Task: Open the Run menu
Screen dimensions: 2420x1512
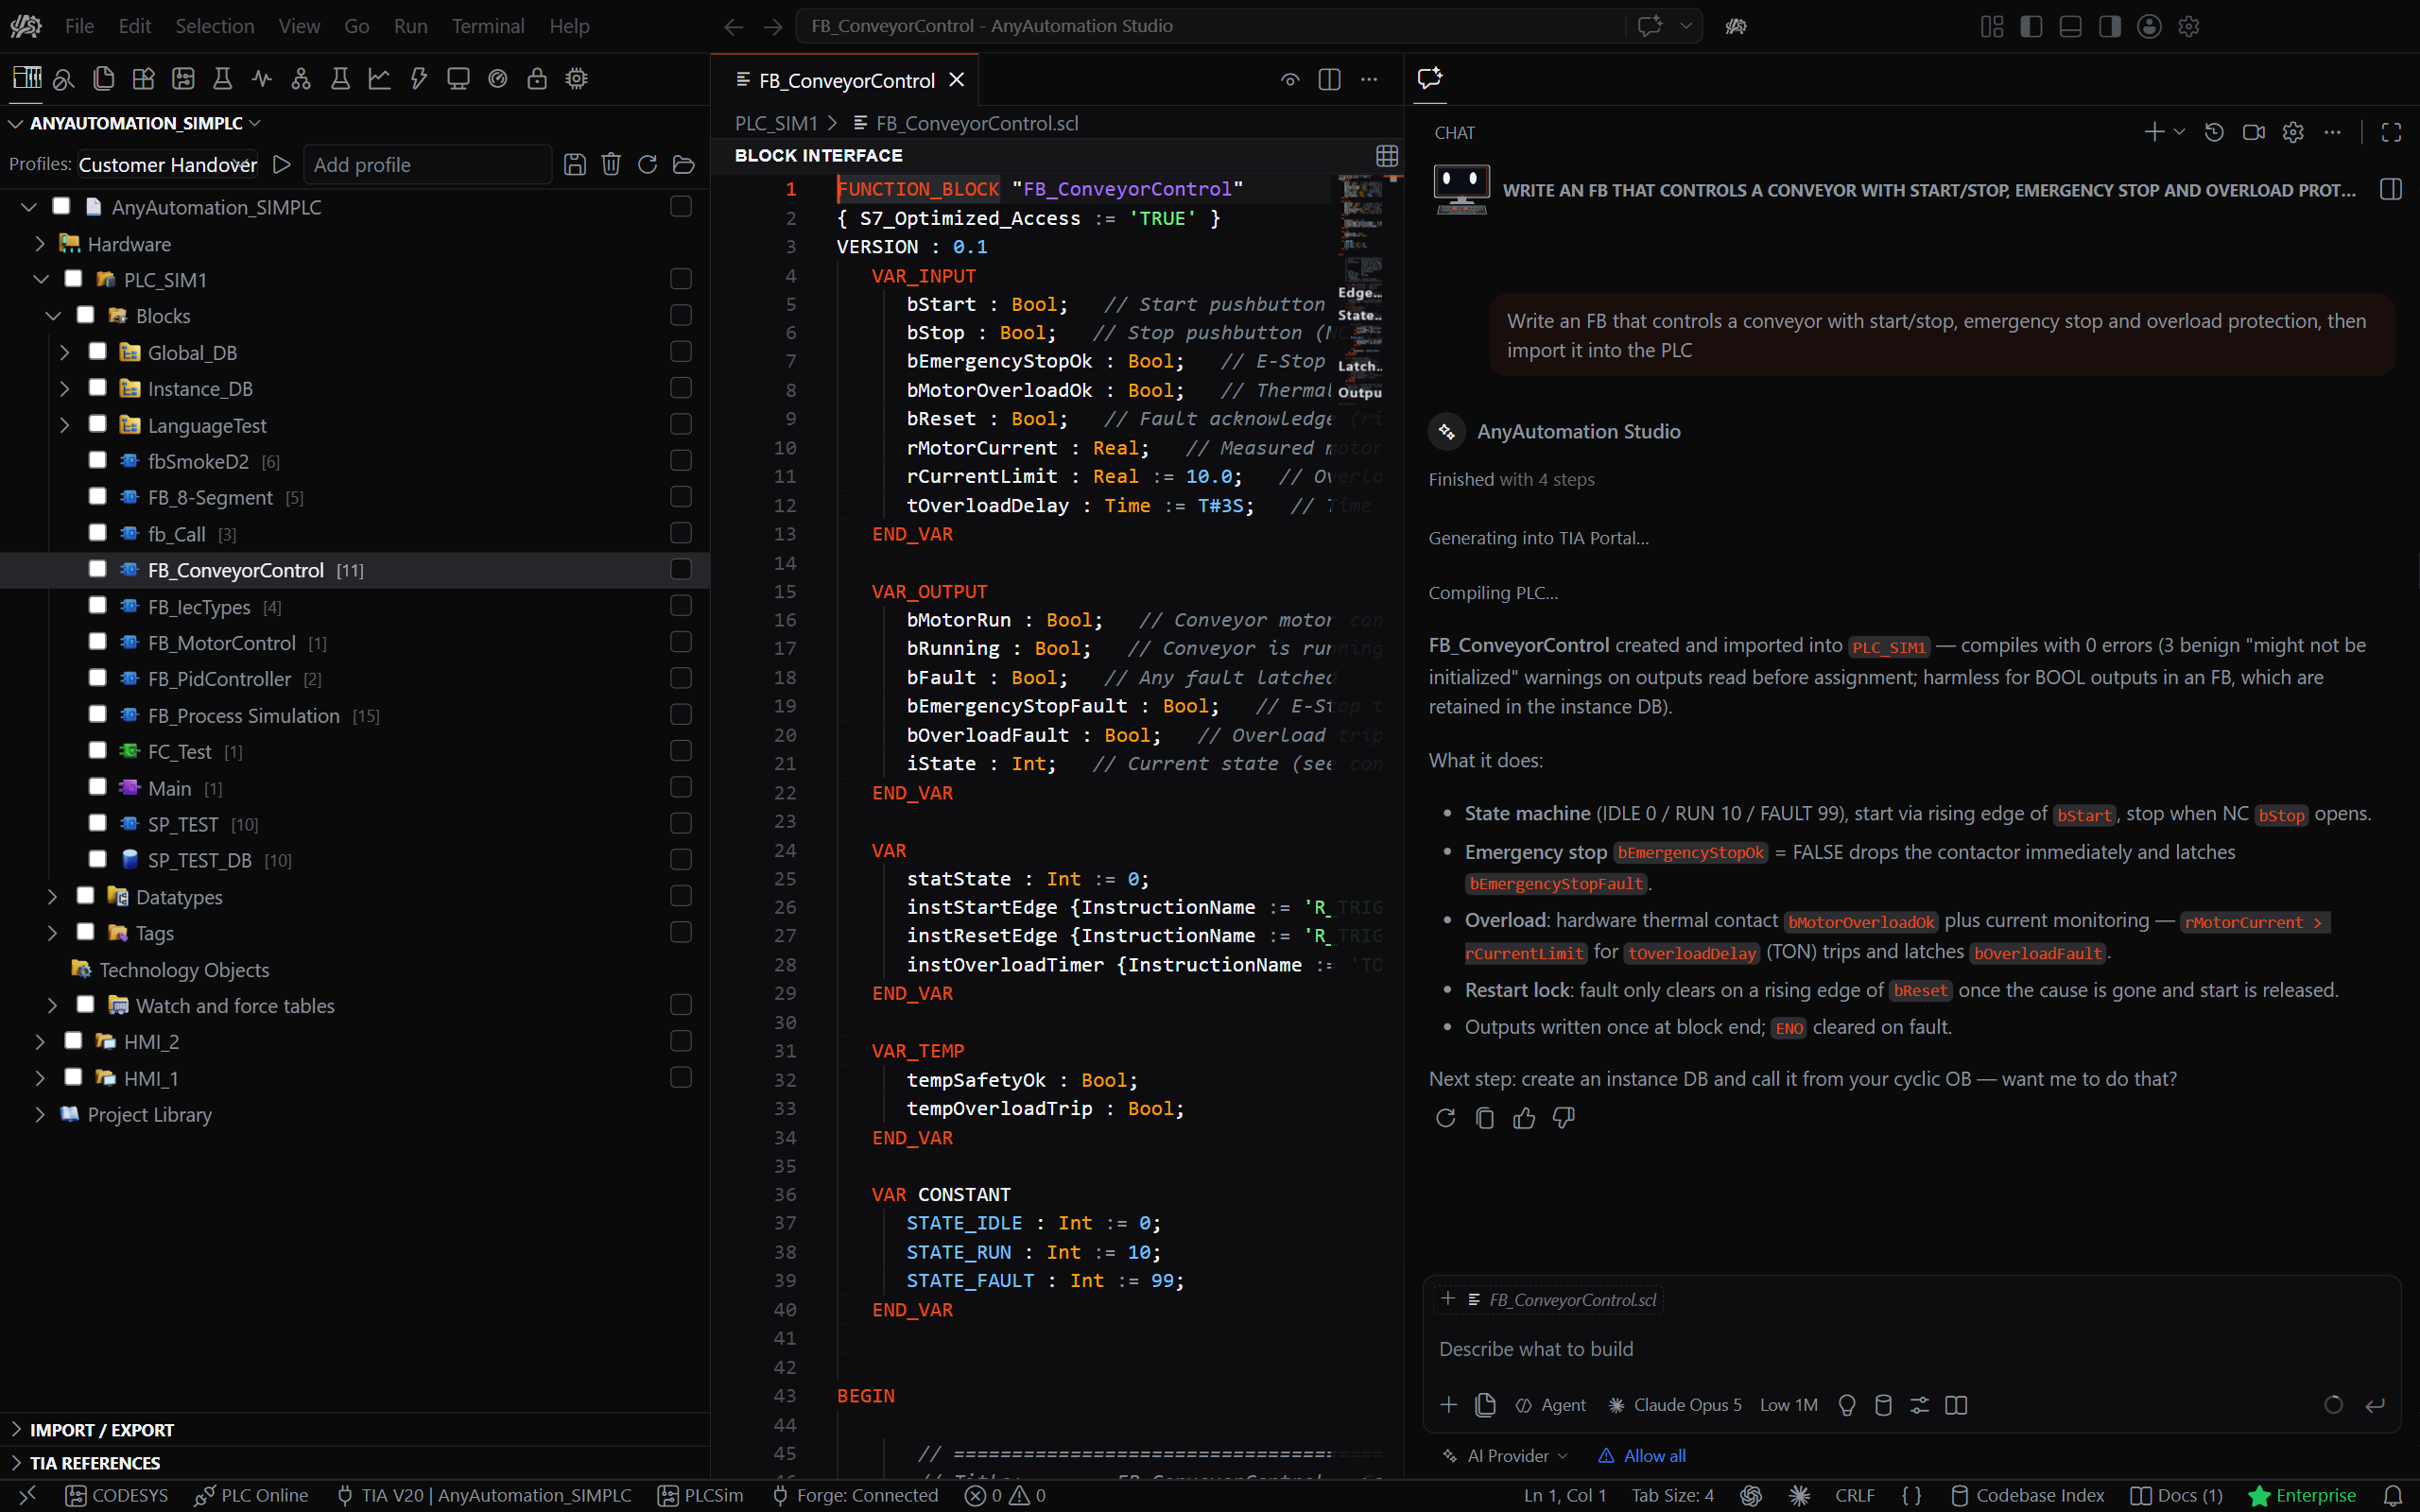Action: (410, 26)
